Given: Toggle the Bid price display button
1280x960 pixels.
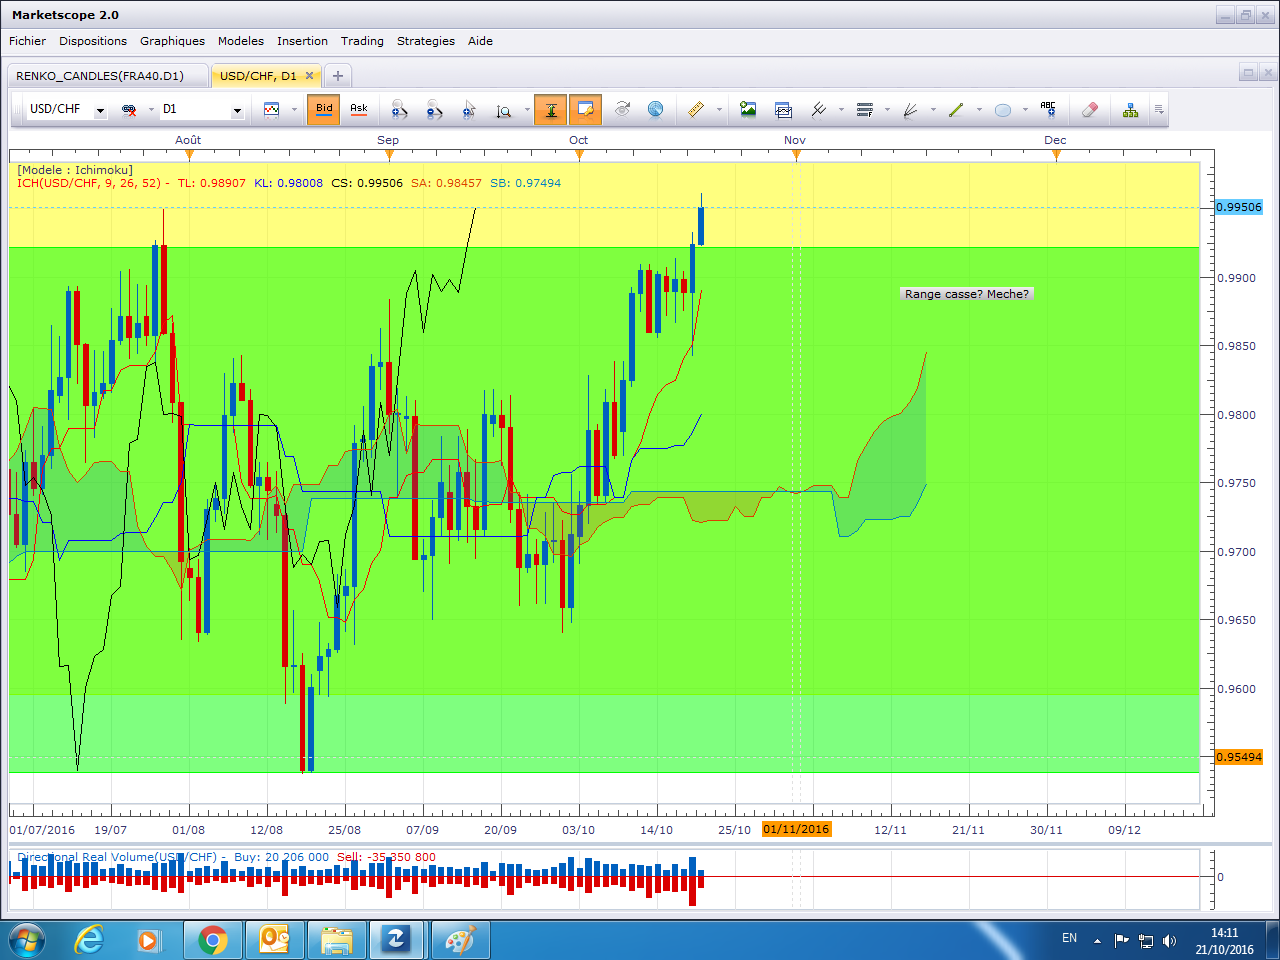Looking at the screenshot, I should (x=324, y=110).
